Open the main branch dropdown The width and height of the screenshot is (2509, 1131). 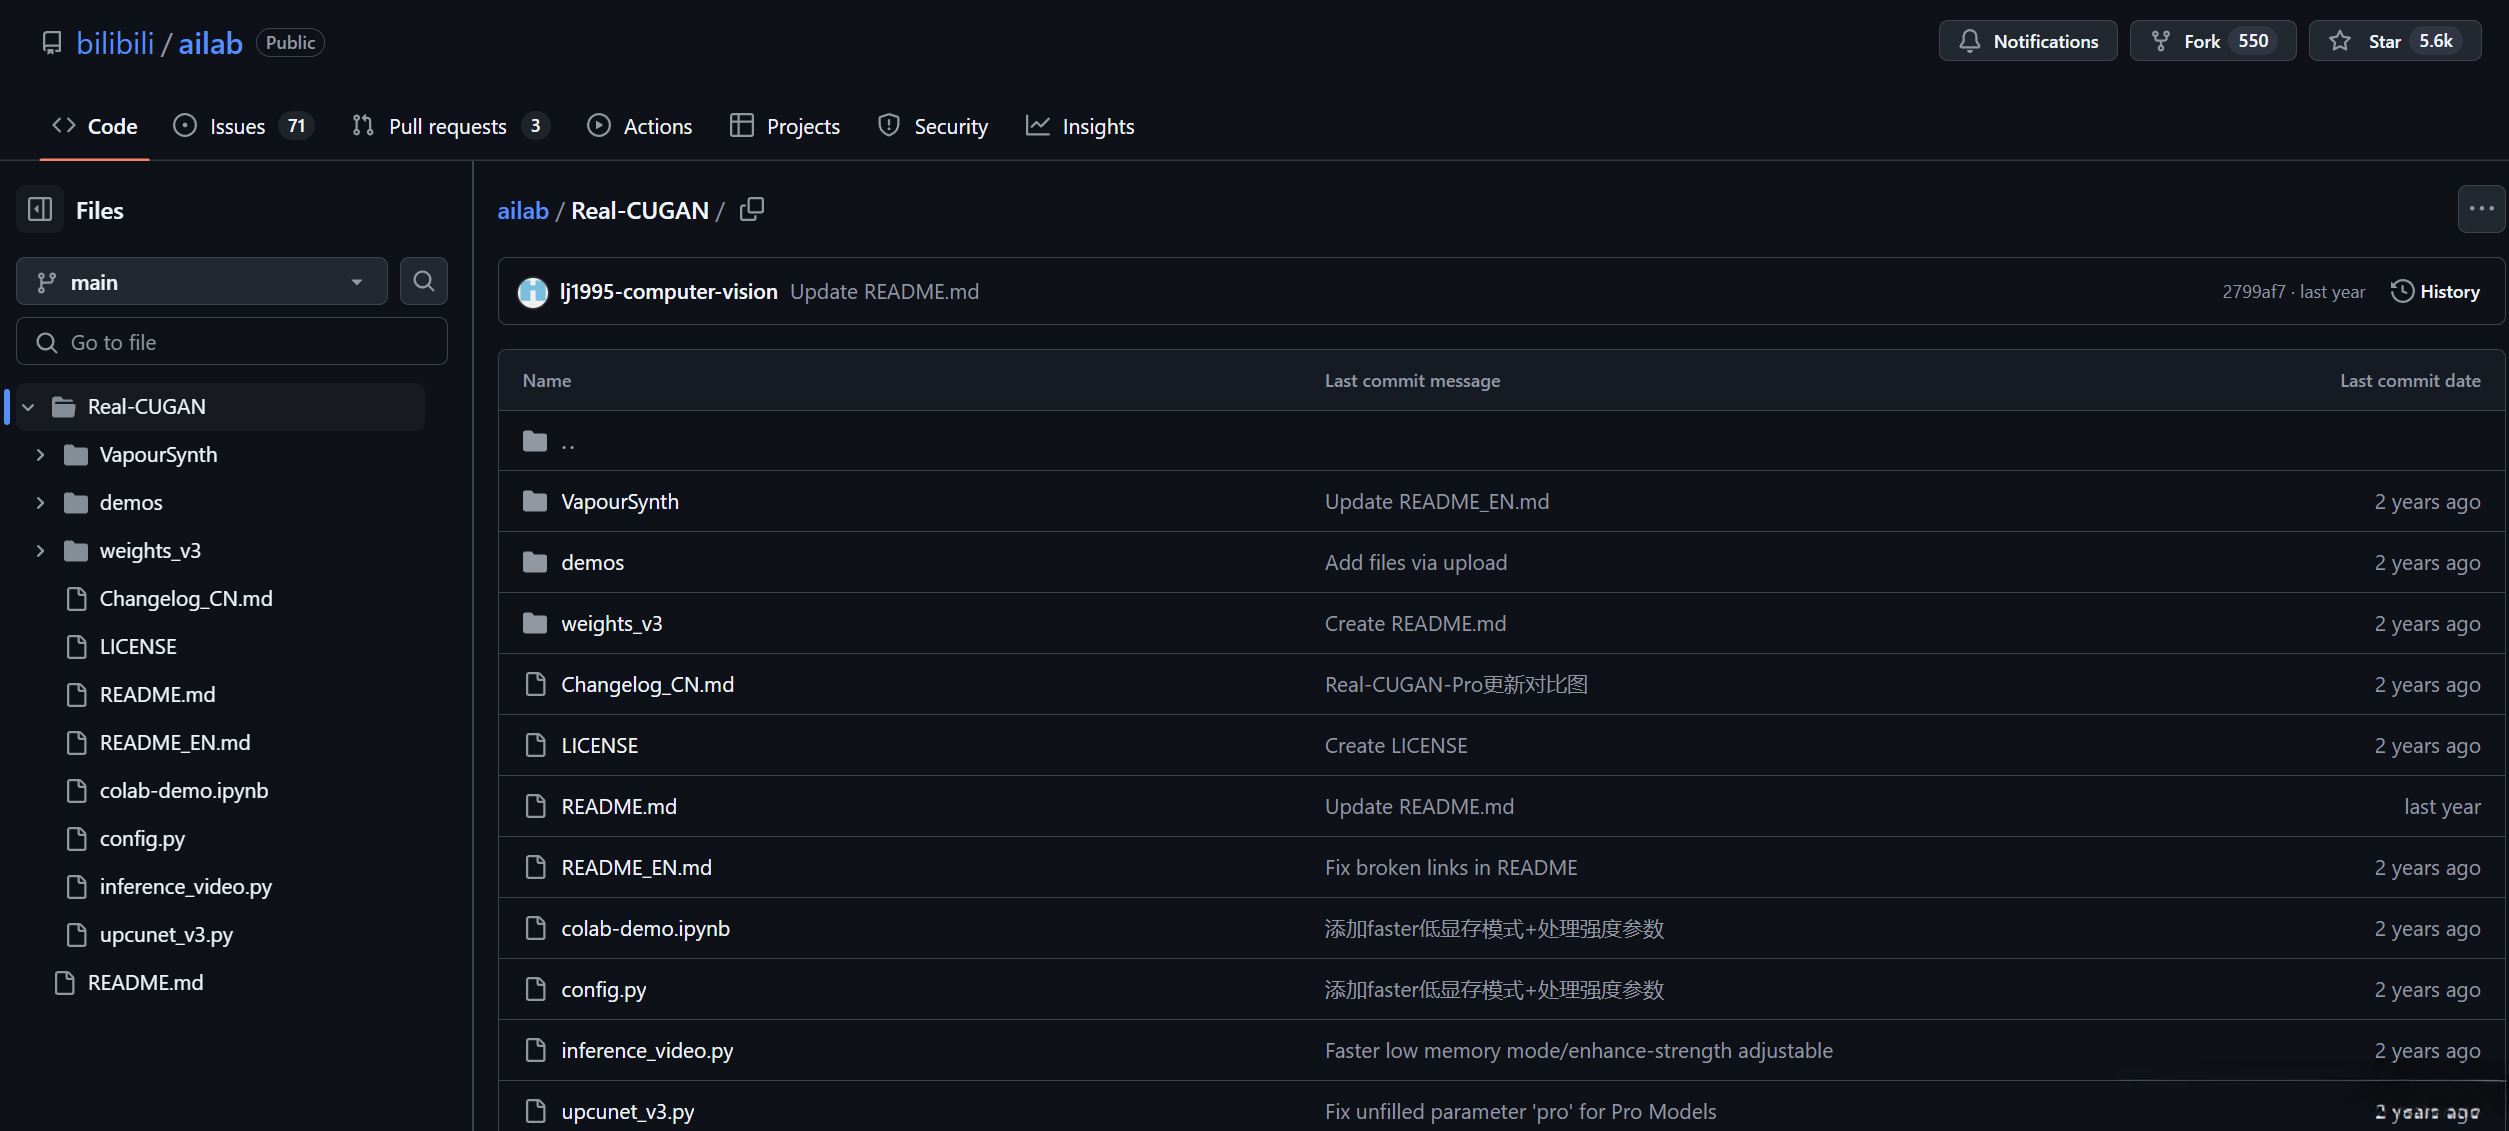[201, 282]
